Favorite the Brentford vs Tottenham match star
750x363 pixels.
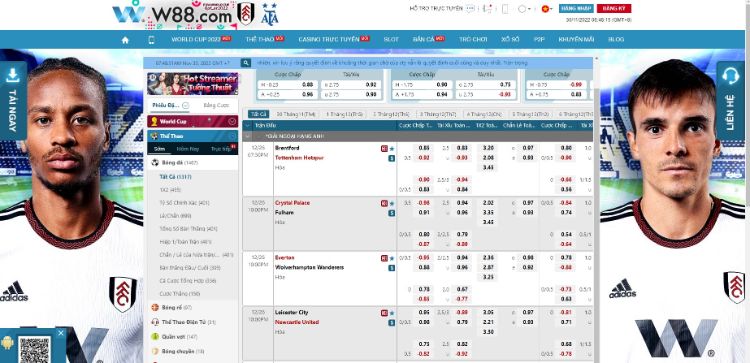click(392, 149)
